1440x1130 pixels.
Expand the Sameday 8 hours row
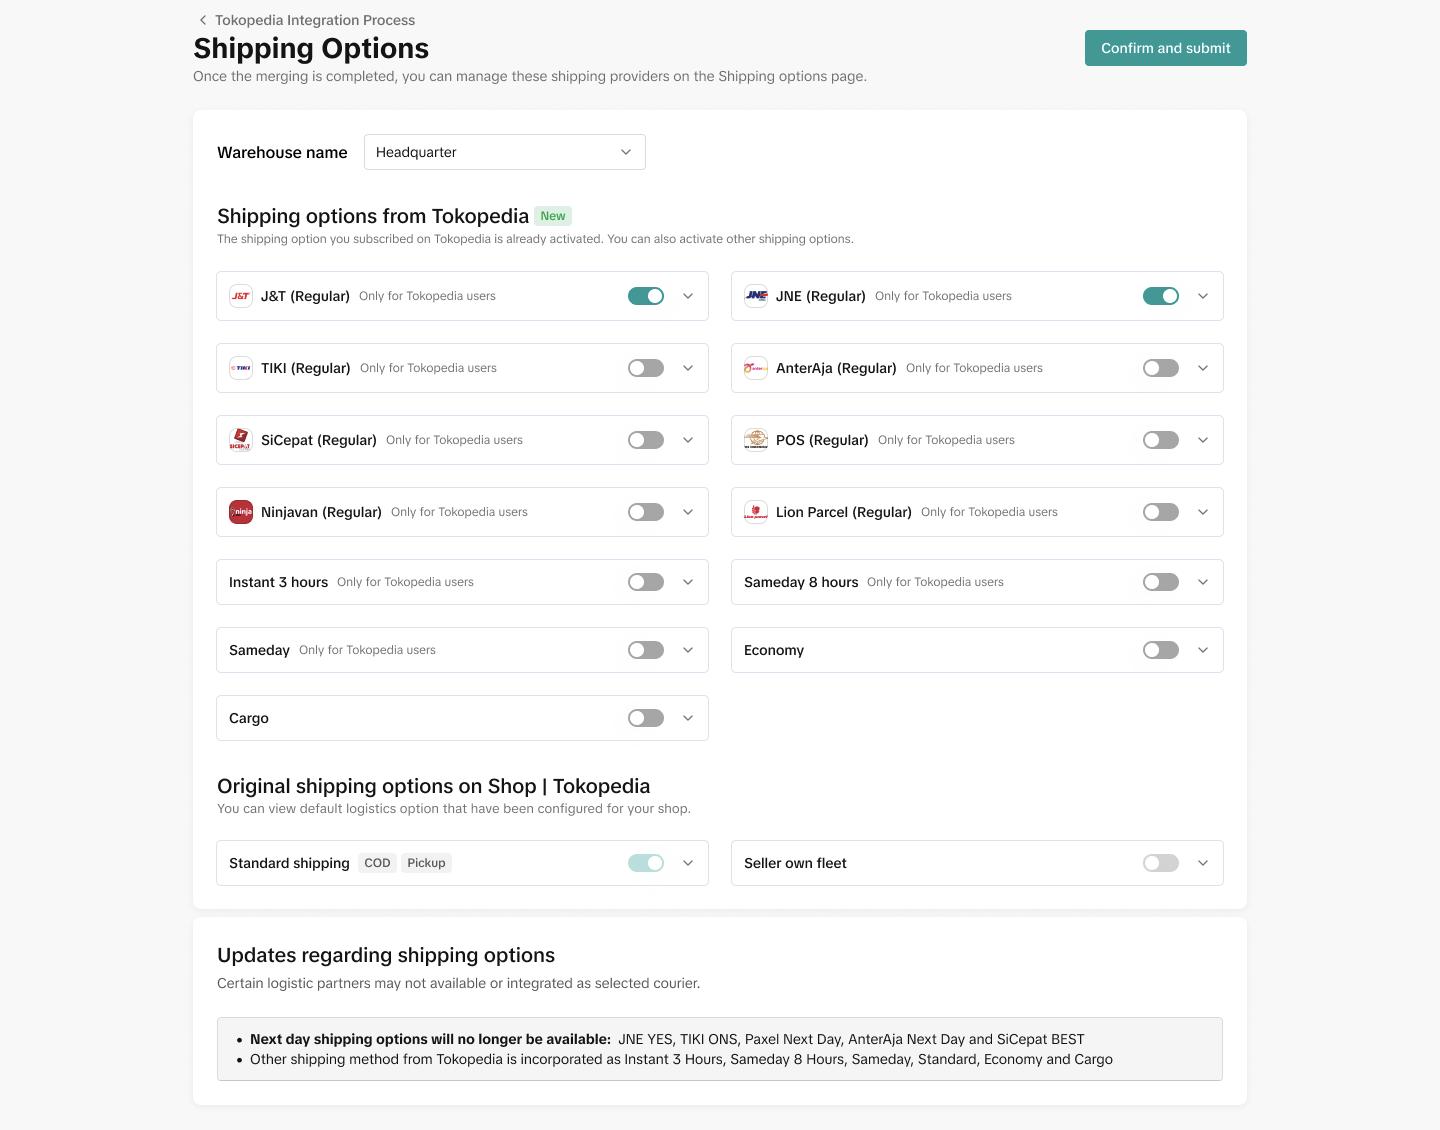(x=1203, y=582)
